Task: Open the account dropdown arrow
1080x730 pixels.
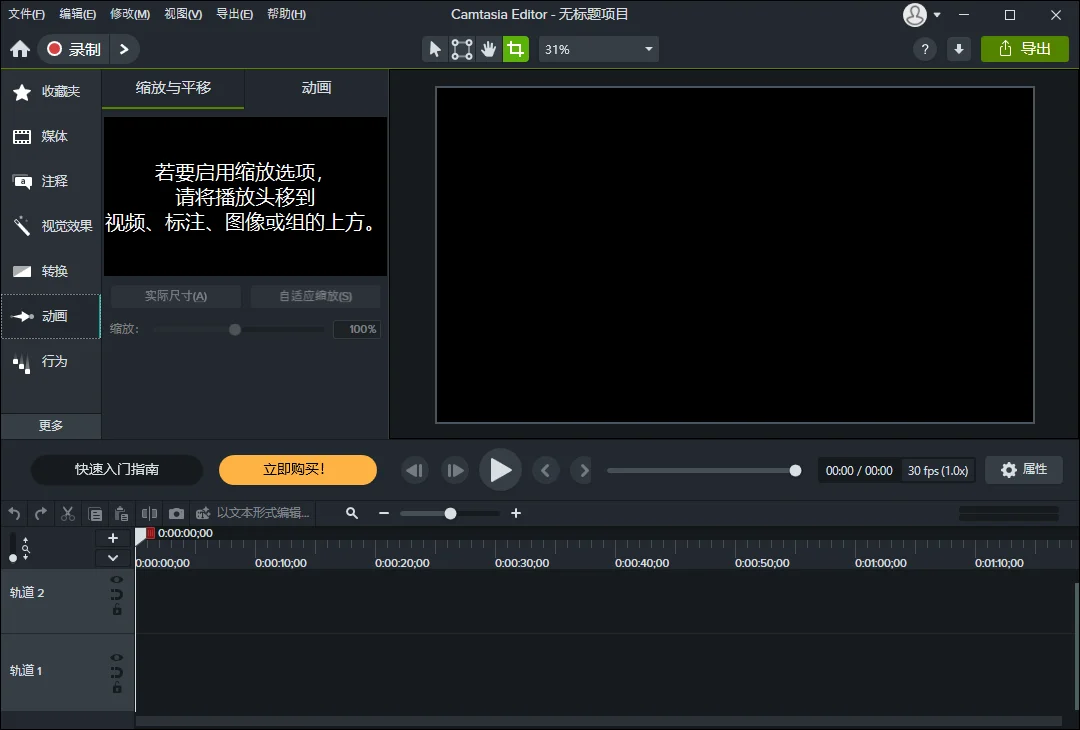Action: click(937, 14)
